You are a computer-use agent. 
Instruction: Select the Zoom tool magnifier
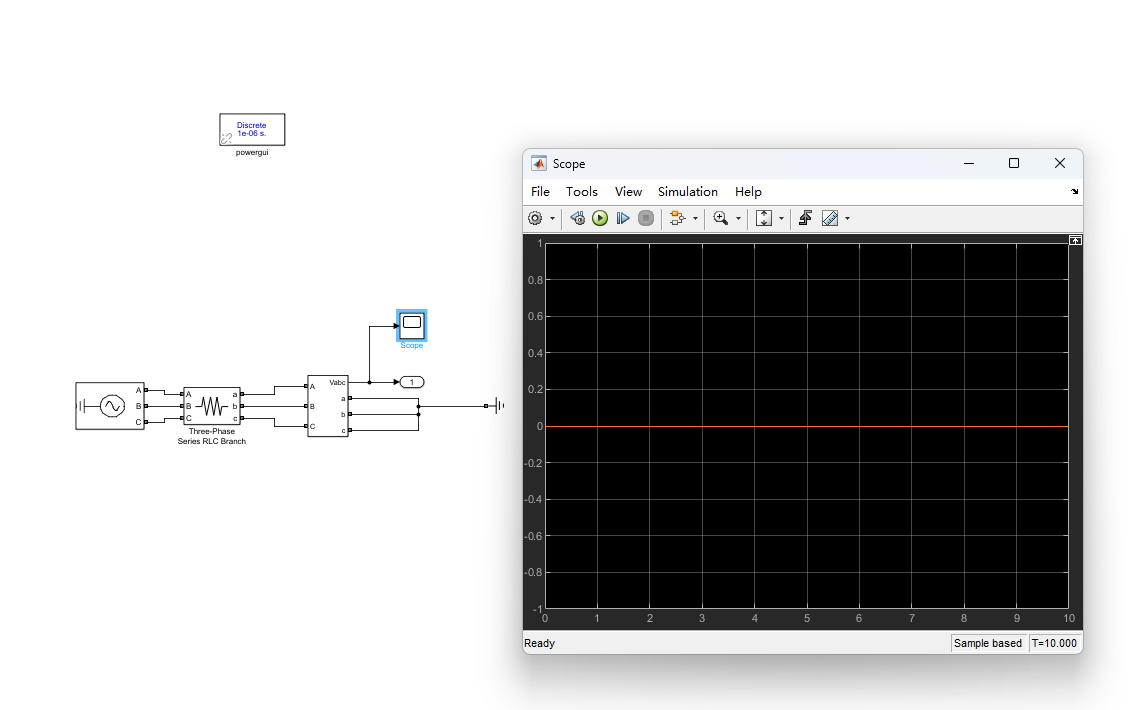[x=720, y=218]
